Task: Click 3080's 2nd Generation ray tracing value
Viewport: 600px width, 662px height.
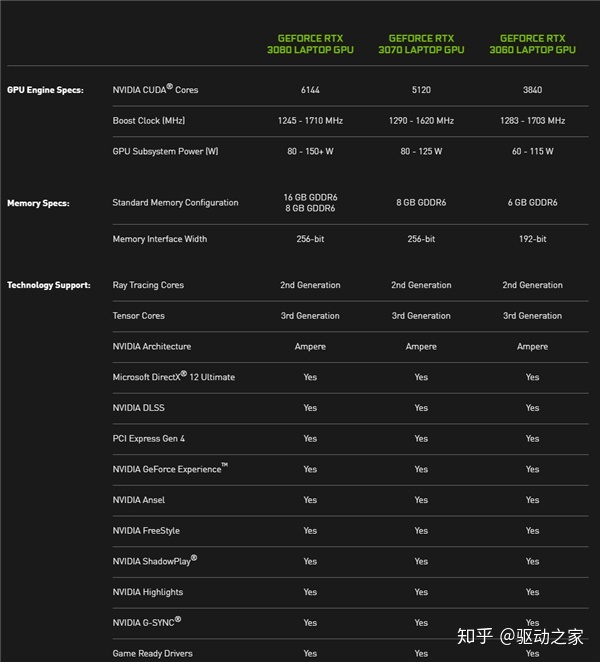Action: click(310, 285)
